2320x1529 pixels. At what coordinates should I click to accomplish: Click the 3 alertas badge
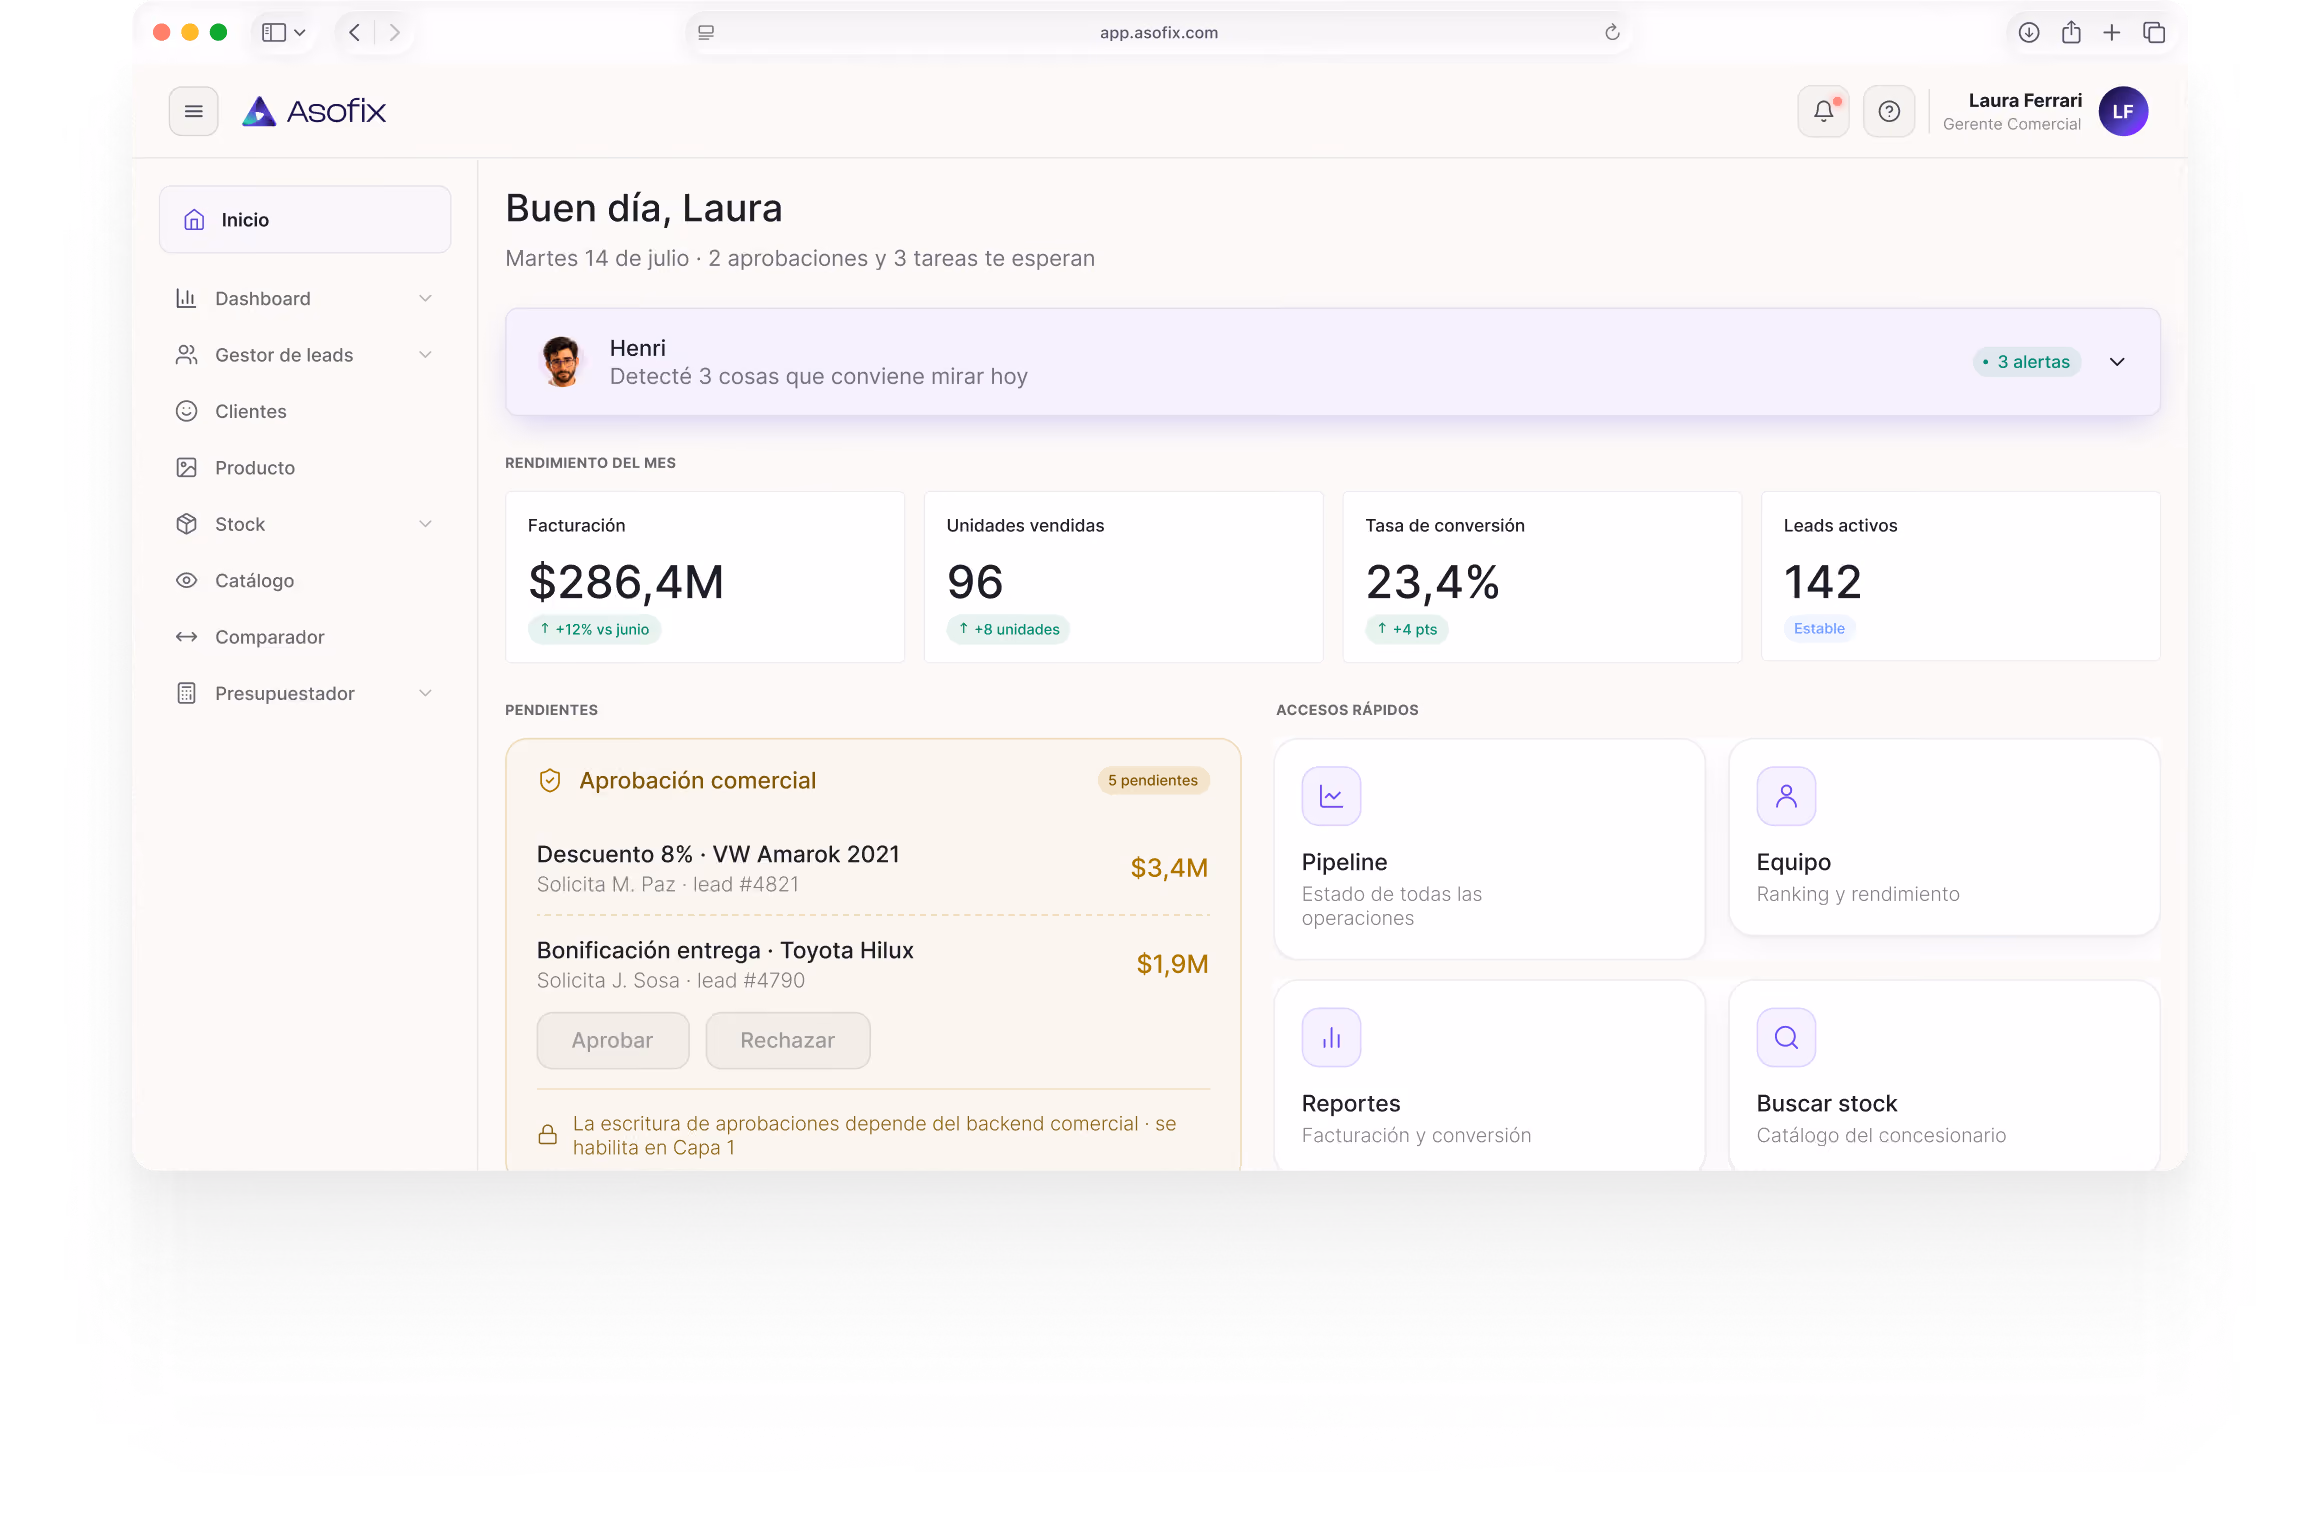[x=2027, y=362]
